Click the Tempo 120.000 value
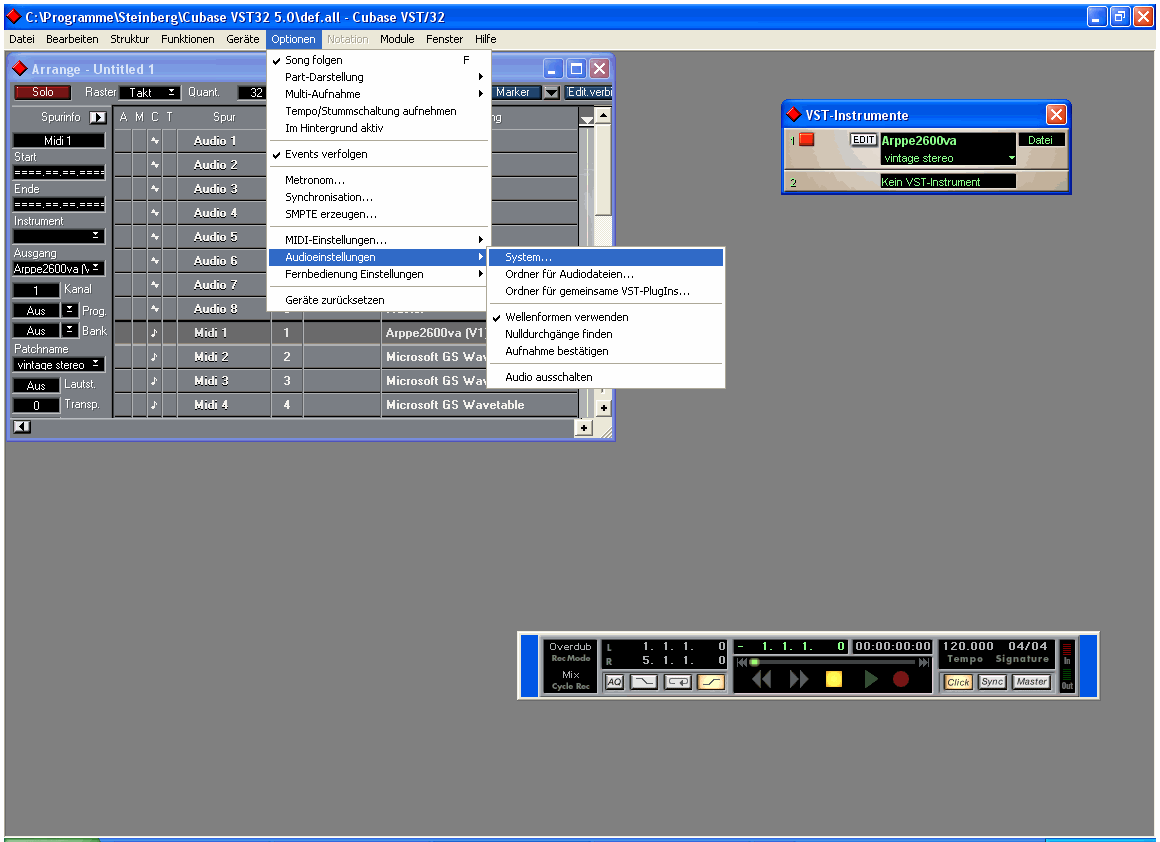Screen dimensions: 1160x842 [968, 646]
